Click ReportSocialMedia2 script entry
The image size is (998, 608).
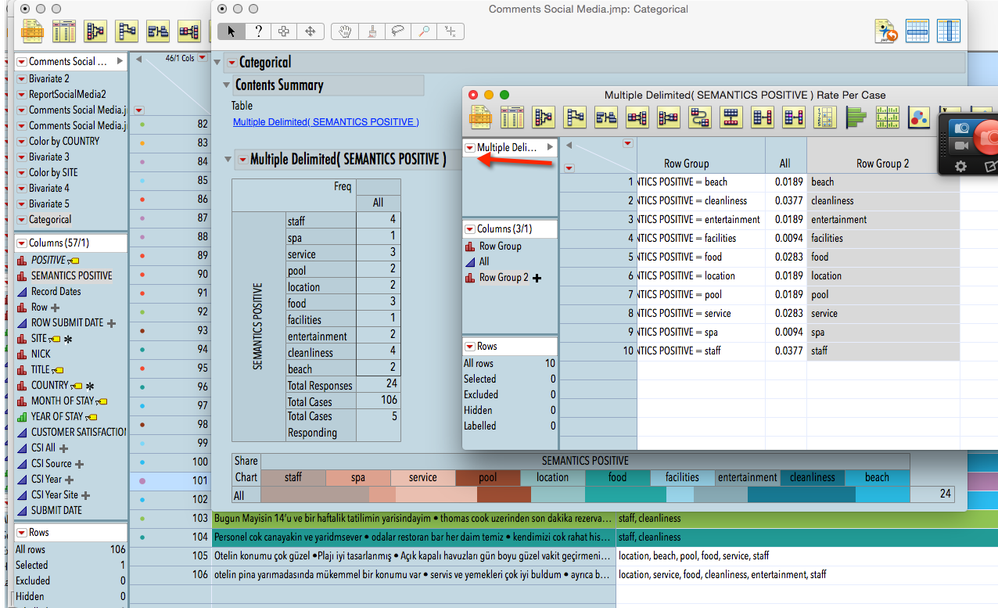click(x=67, y=94)
